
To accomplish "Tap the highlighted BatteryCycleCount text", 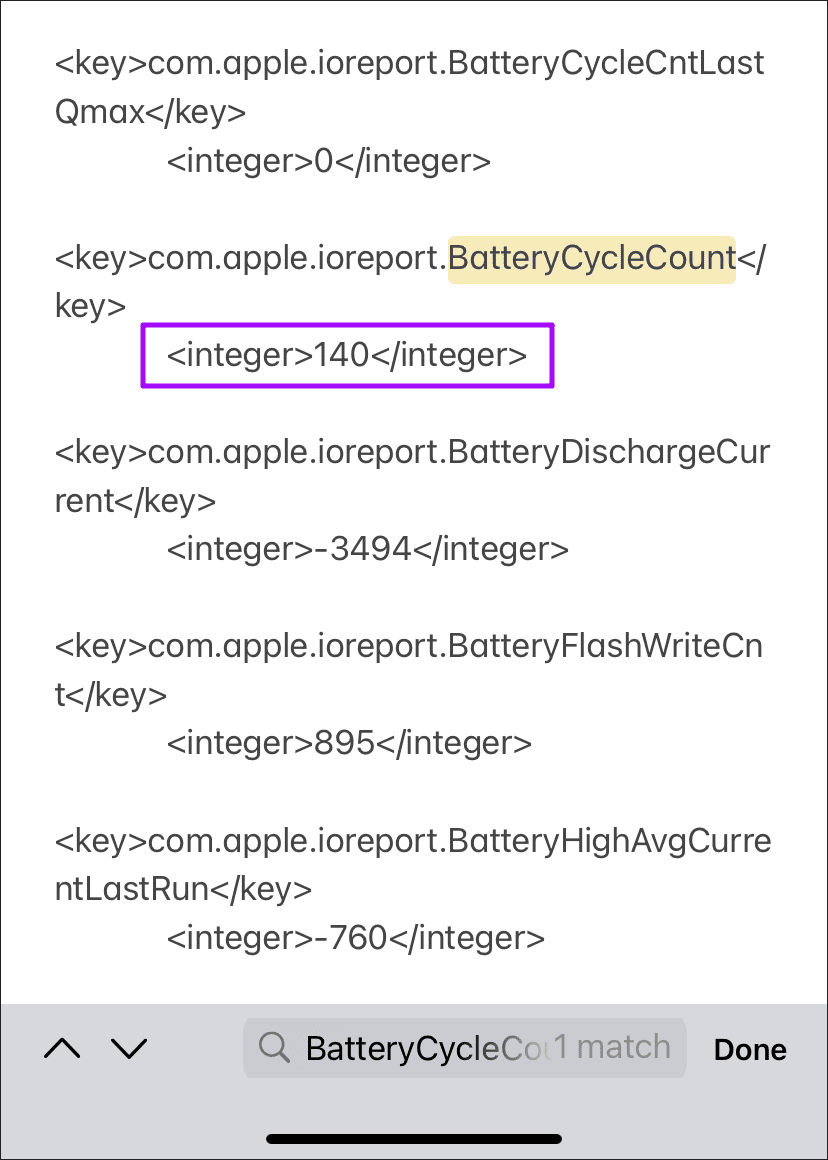I will pyautogui.click(x=591, y=258).
